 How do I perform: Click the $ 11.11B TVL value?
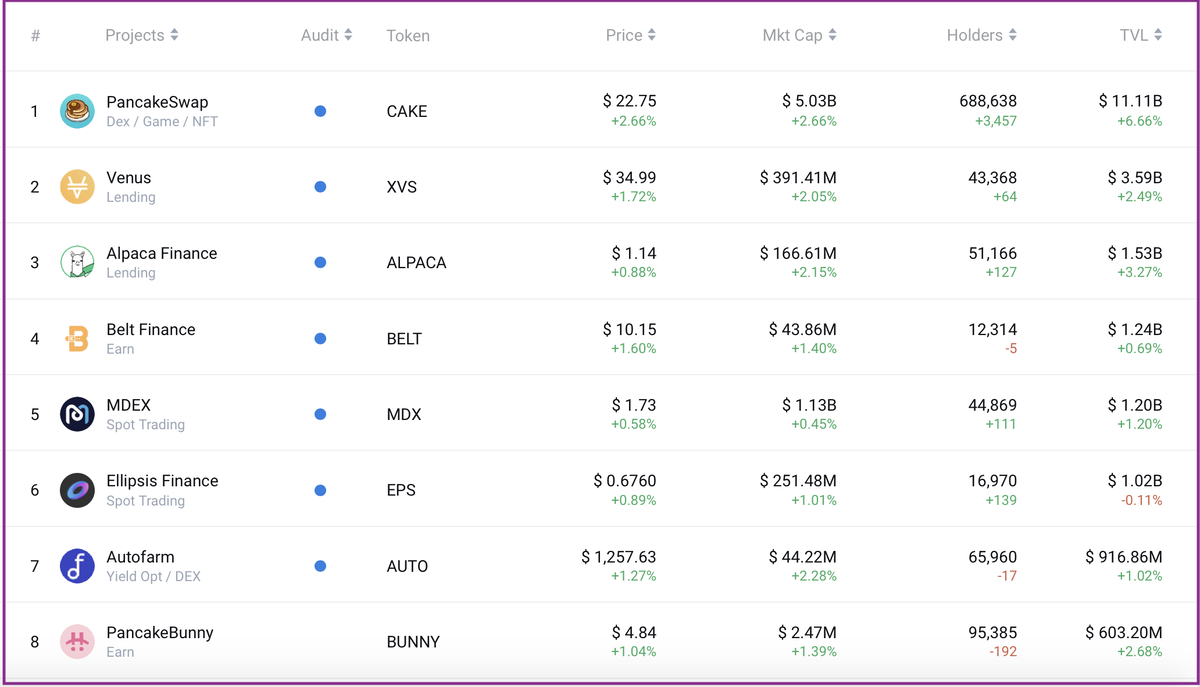click(x=1131, y=101)
